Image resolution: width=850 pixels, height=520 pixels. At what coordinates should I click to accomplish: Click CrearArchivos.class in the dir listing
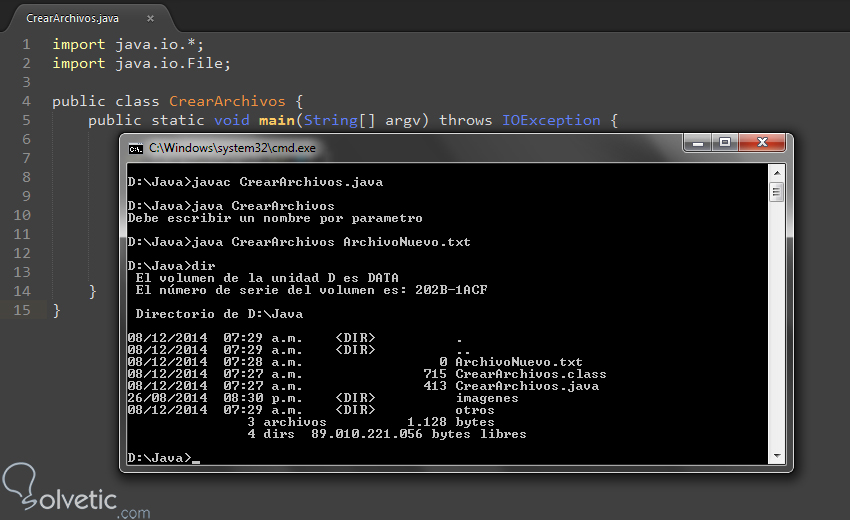point(530,374)
